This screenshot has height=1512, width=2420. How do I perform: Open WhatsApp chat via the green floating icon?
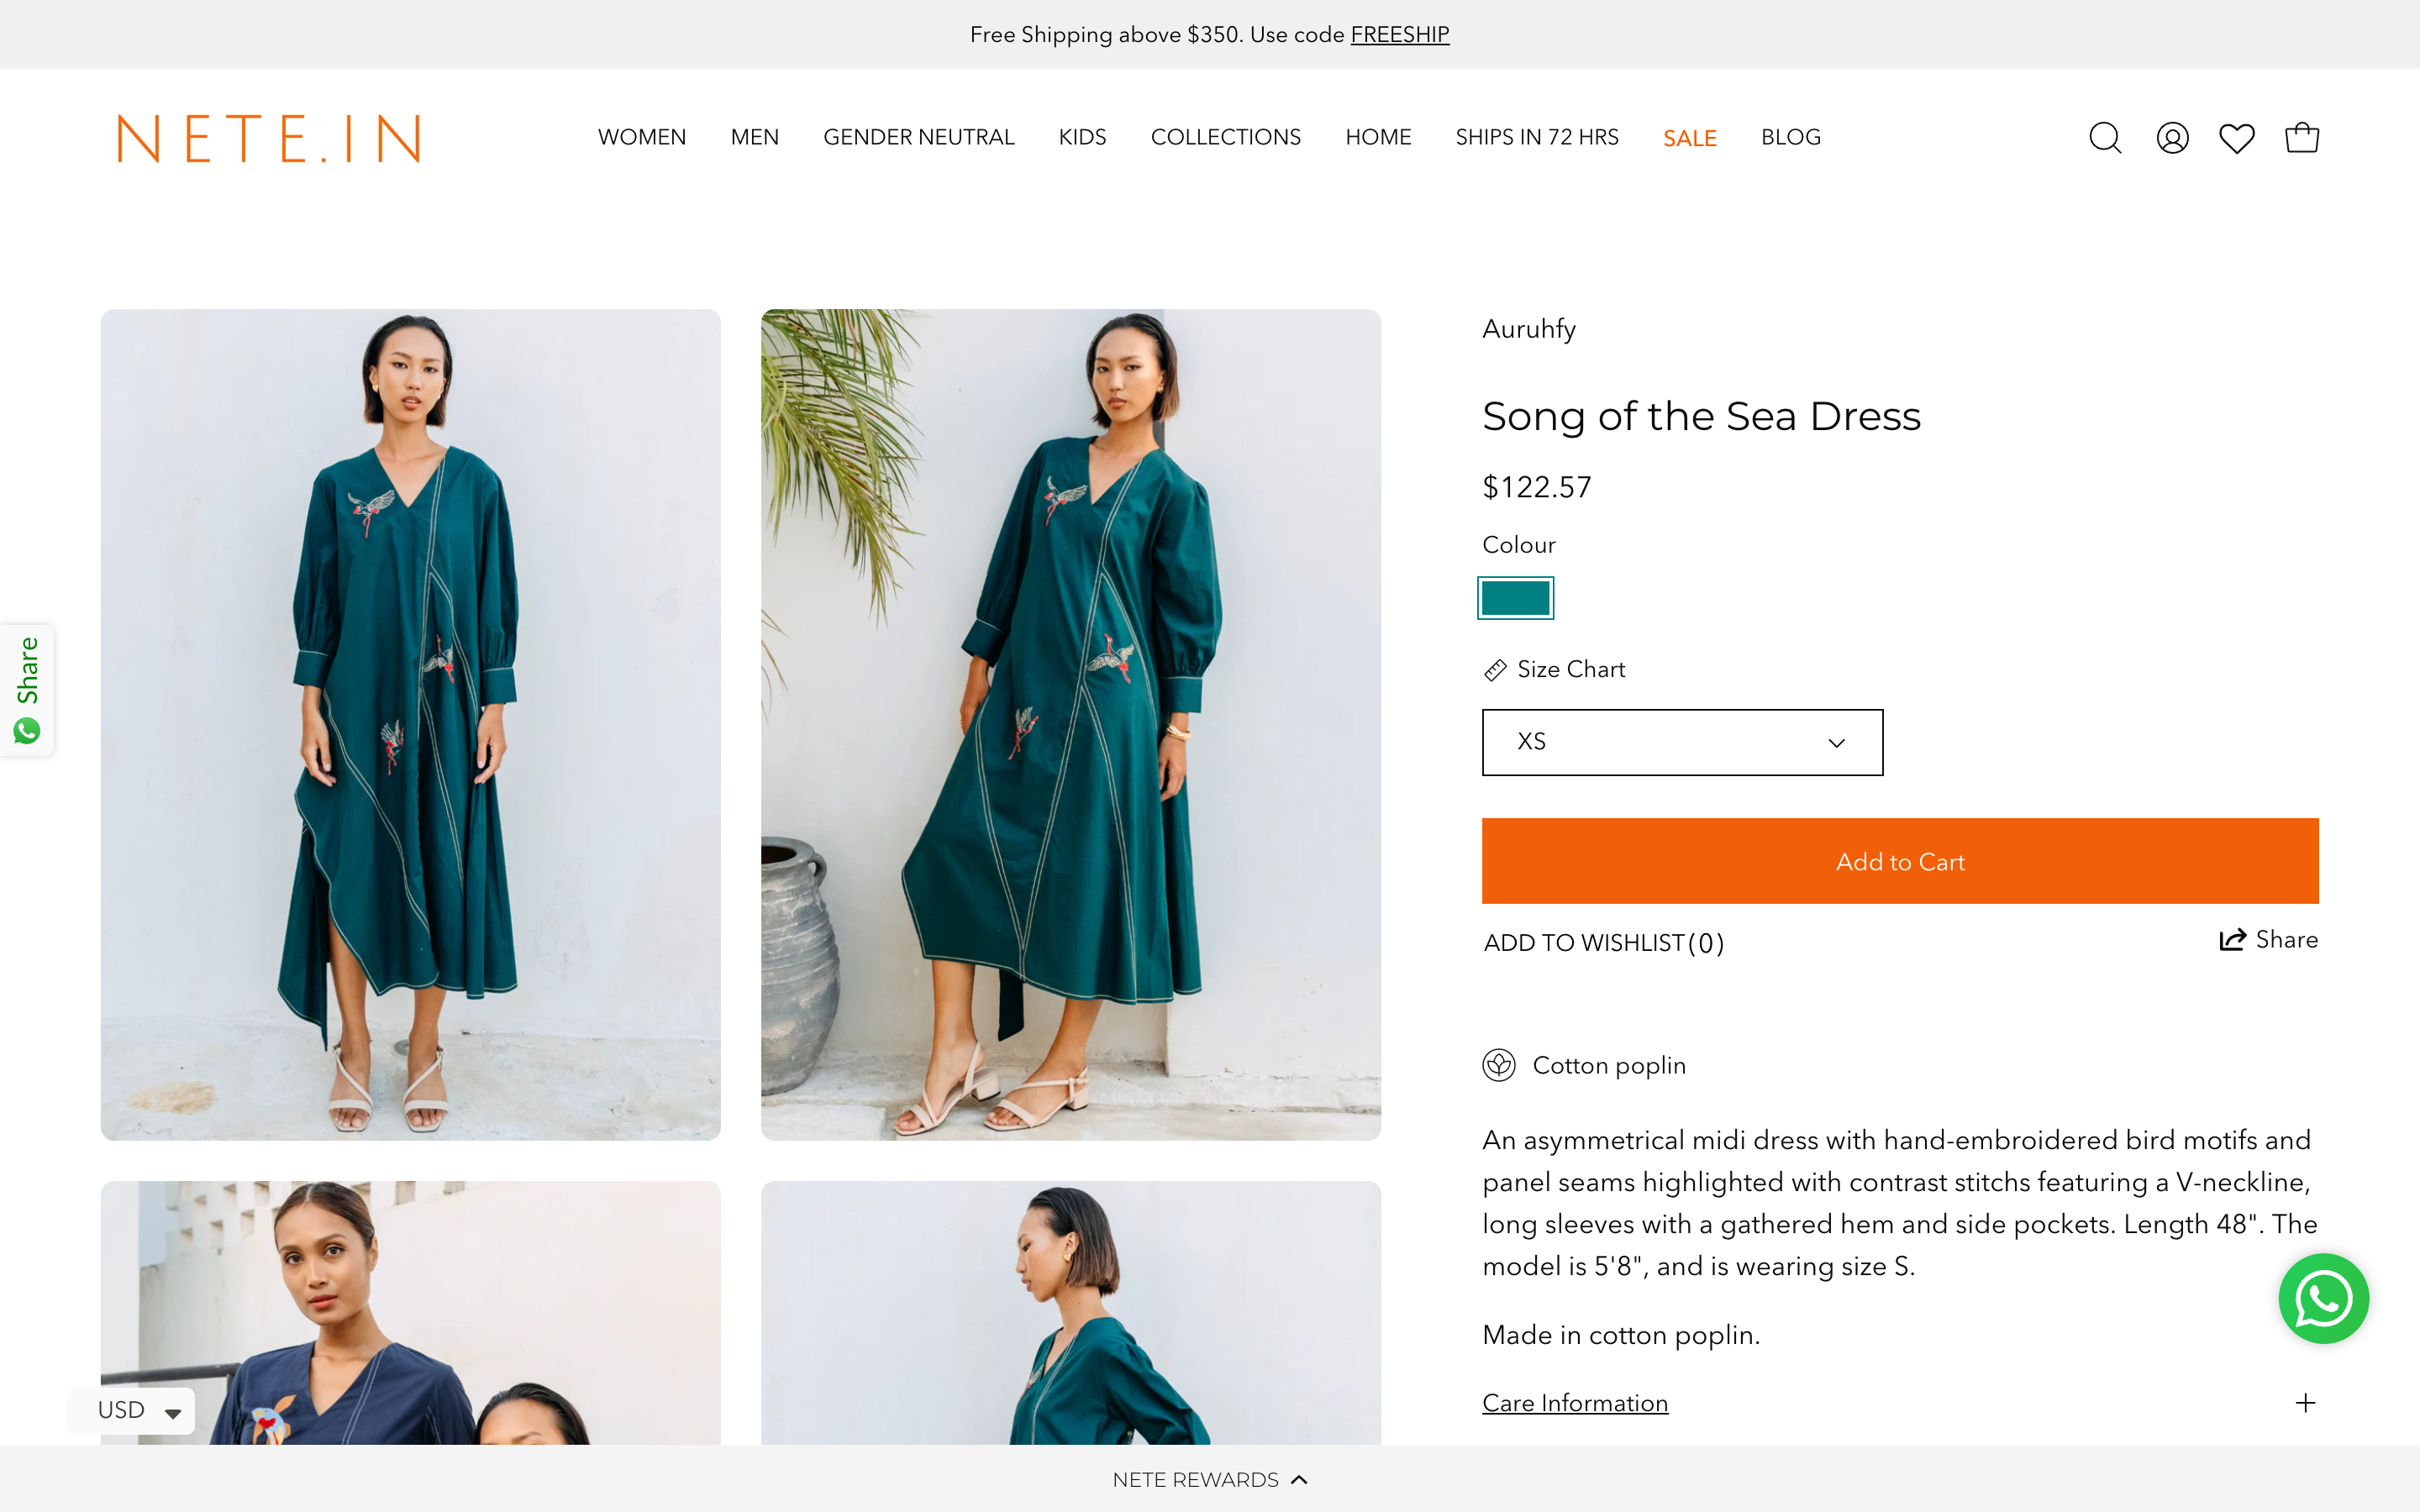[2326, 1298]
